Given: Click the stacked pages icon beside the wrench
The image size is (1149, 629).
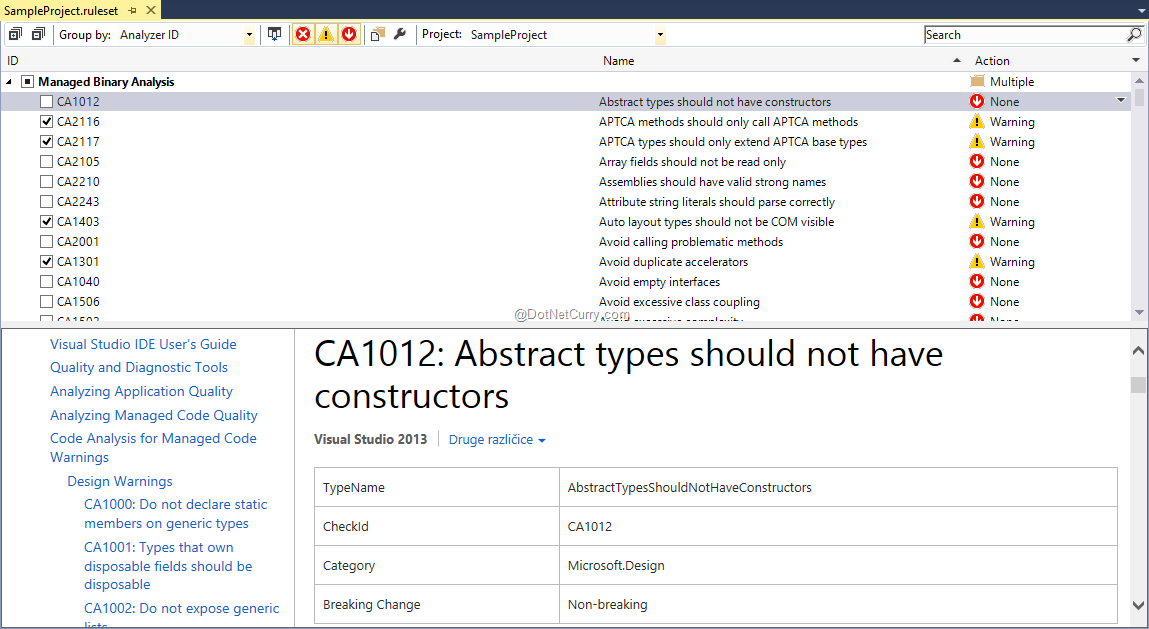Looking at the screenshot, I should pos(377,34).
